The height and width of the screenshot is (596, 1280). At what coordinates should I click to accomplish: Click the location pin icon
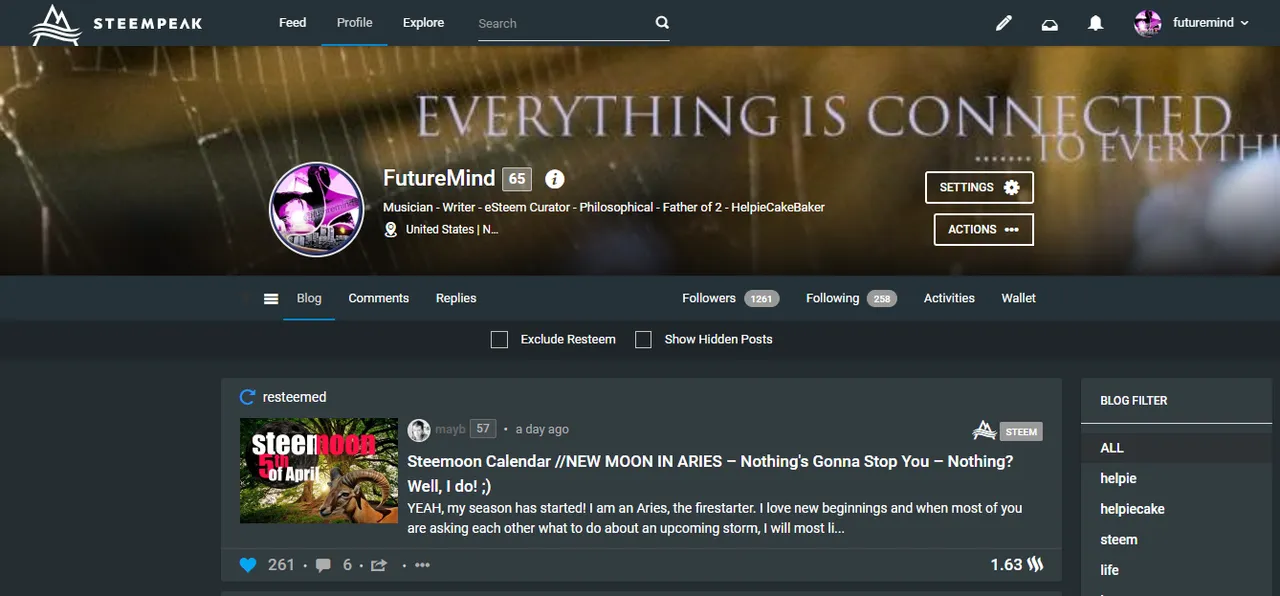(391, 230)
